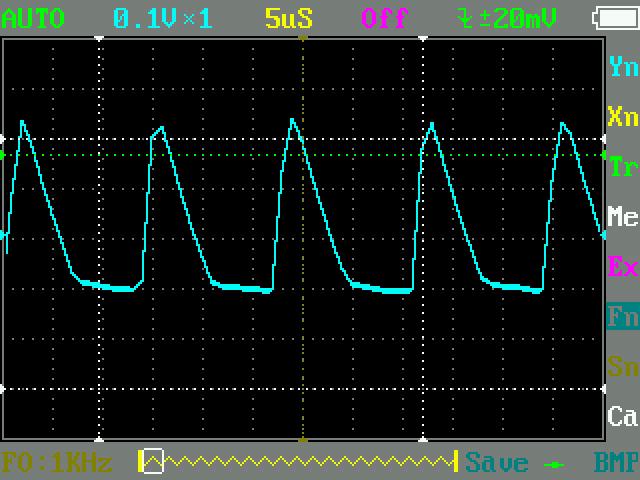
Task: Click the battery status icon
Action: (616, 18)
